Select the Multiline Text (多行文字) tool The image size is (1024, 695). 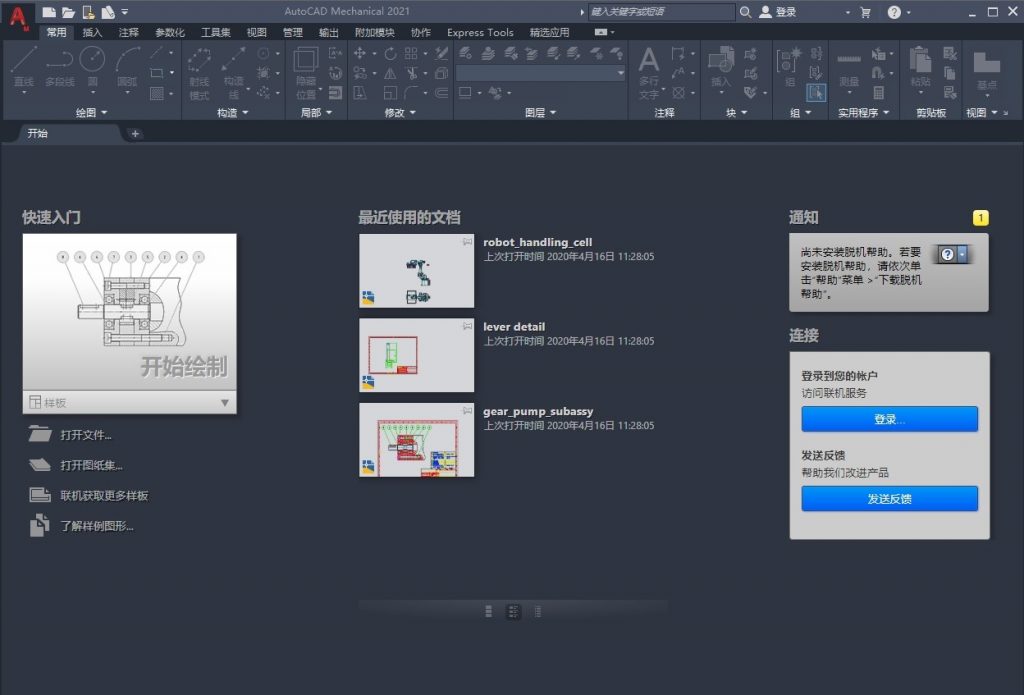click(648, 72)
